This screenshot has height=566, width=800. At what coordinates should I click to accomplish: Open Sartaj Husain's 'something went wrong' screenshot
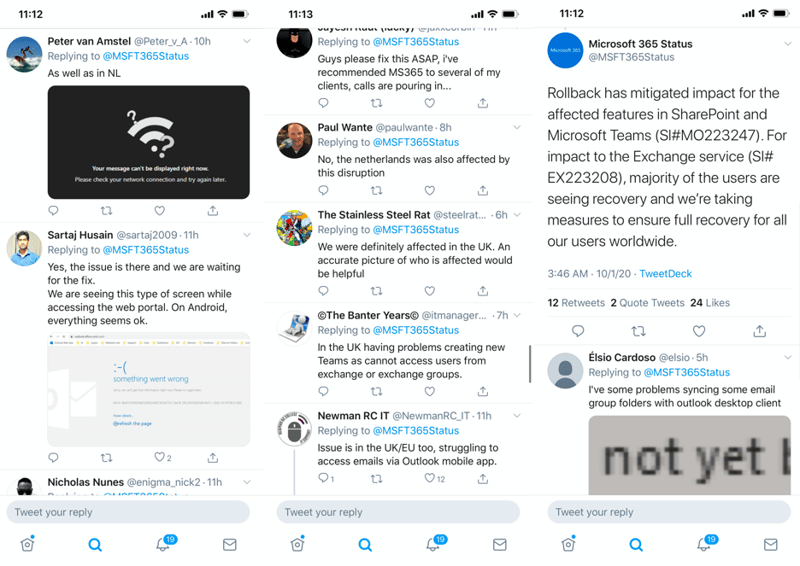148,390
